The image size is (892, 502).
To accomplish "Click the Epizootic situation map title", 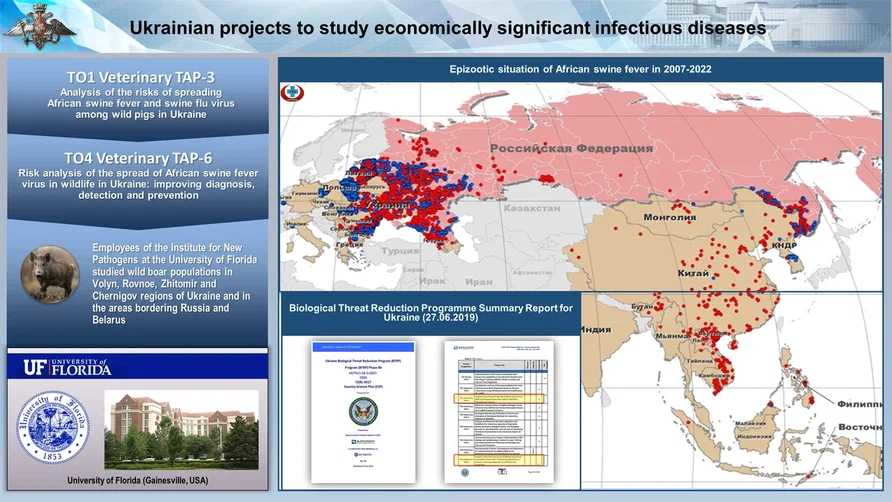I will 580,69.
